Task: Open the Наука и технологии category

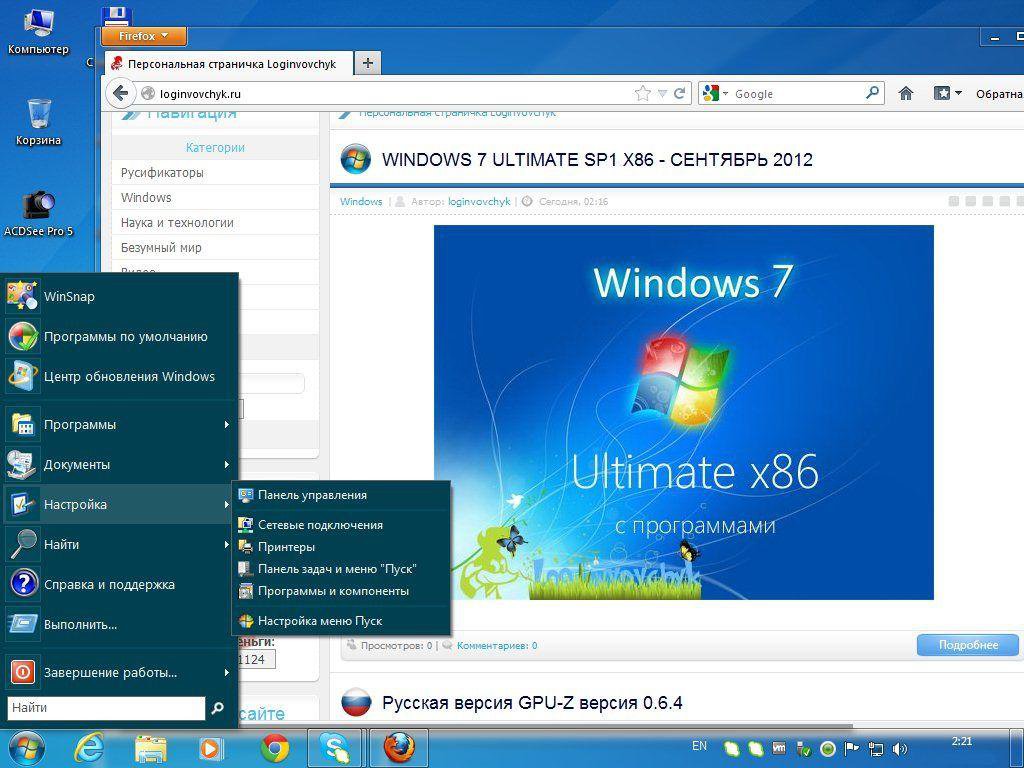Action: [177, 223]
